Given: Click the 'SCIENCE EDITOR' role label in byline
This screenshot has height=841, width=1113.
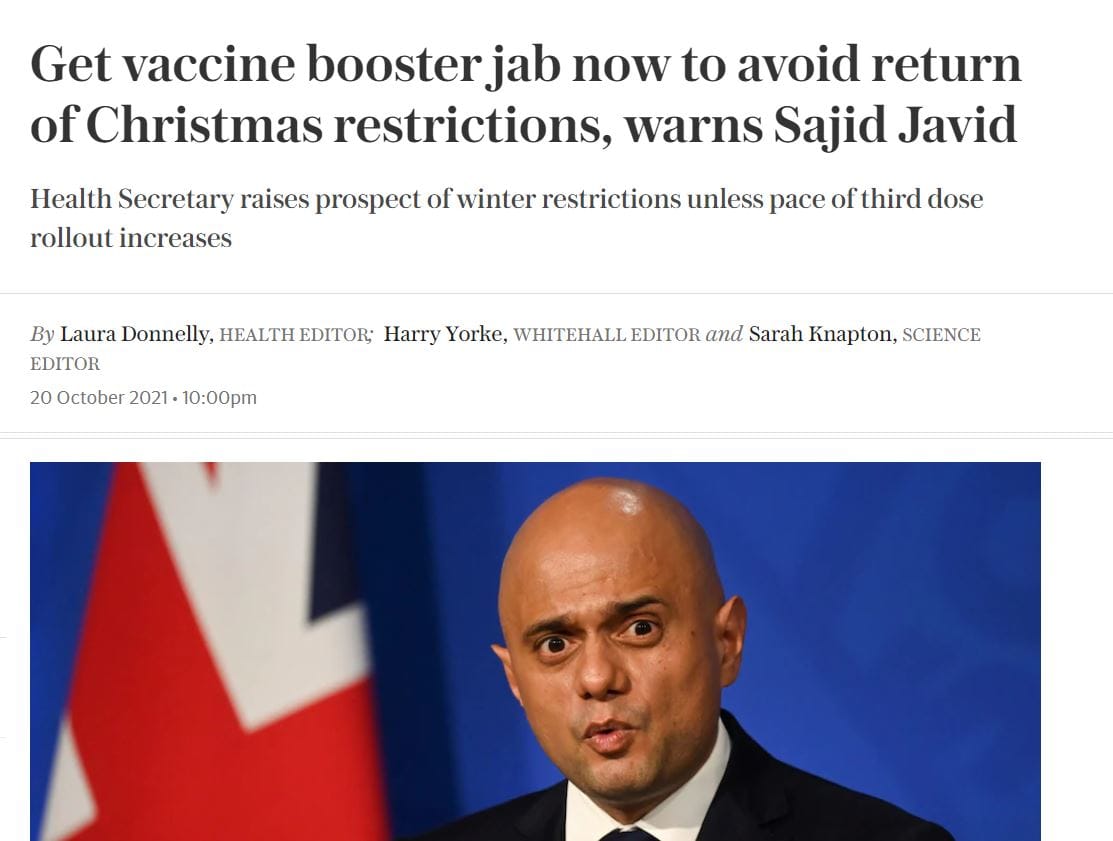Looking at the screenshot, I should [x=505, y=349].
